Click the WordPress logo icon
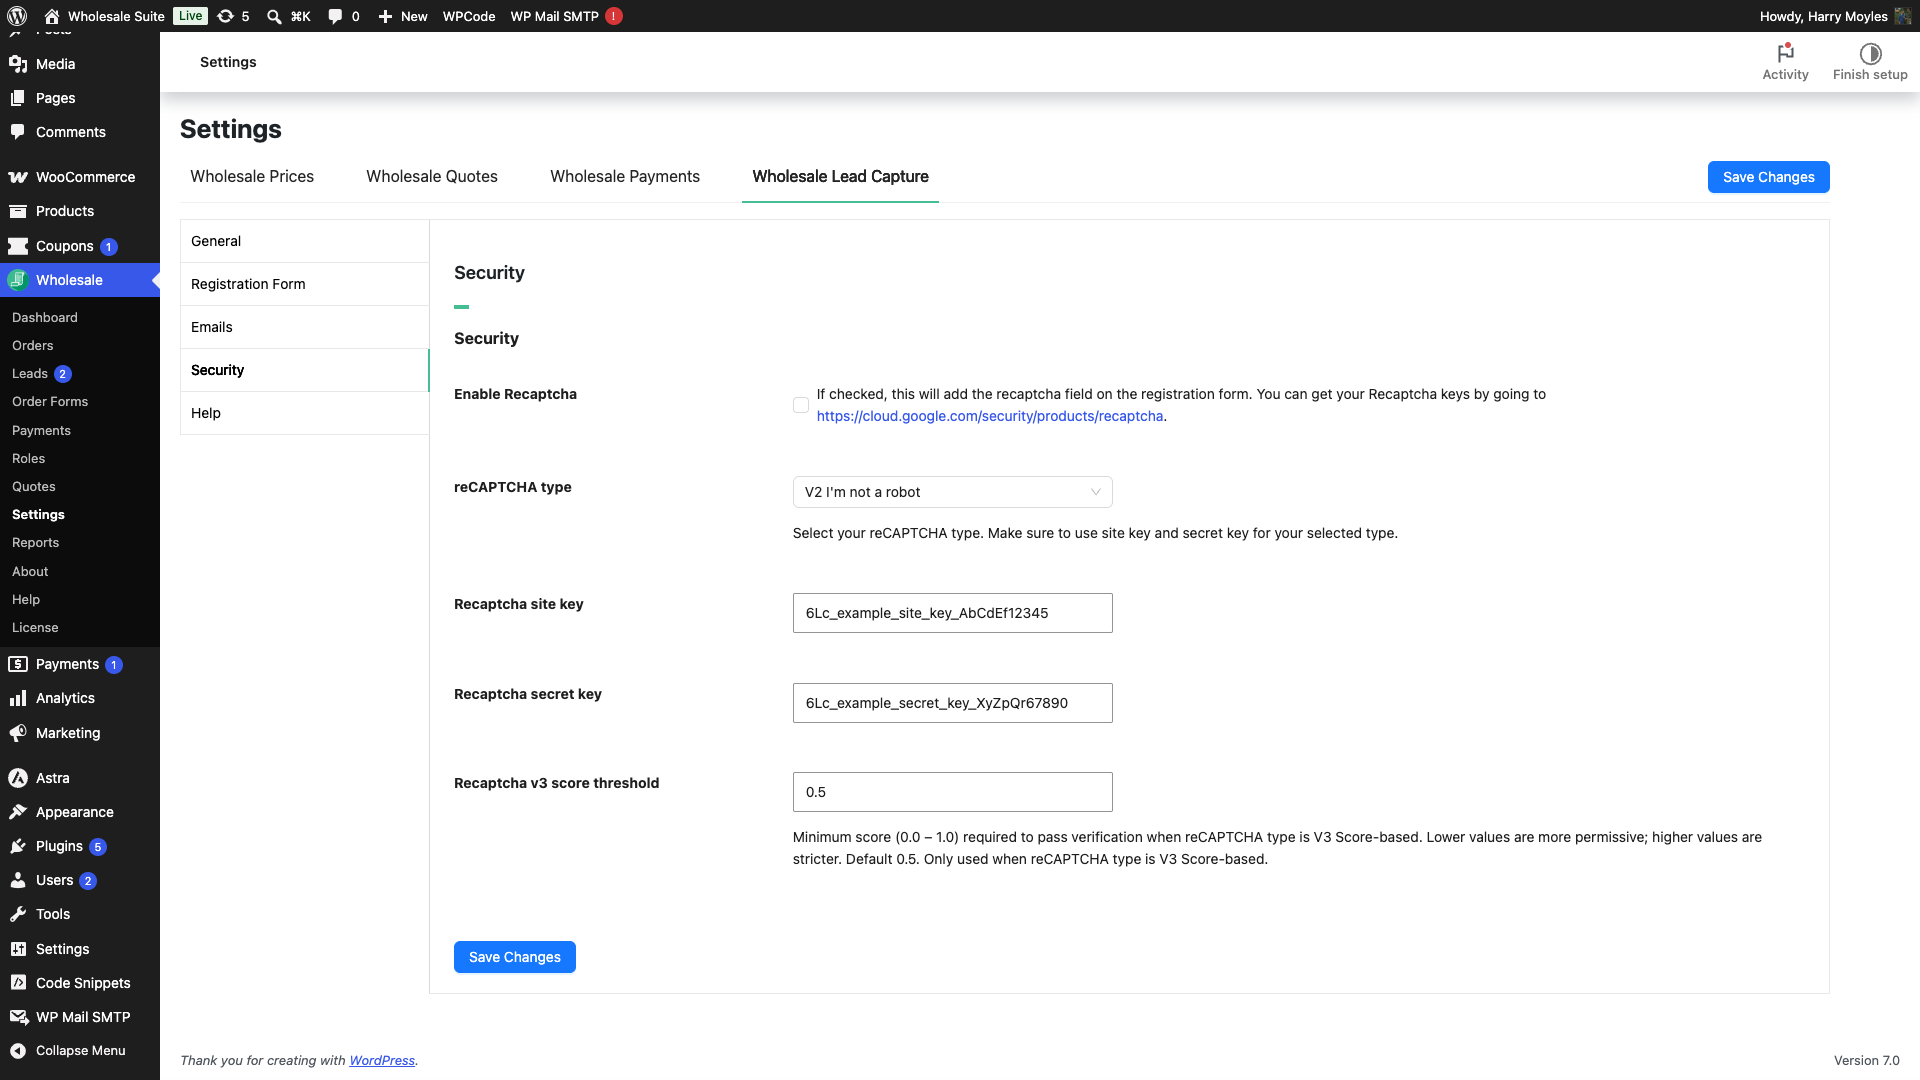The height and width of the screenshot is (1080, 1920). click(x=17, y=16)
